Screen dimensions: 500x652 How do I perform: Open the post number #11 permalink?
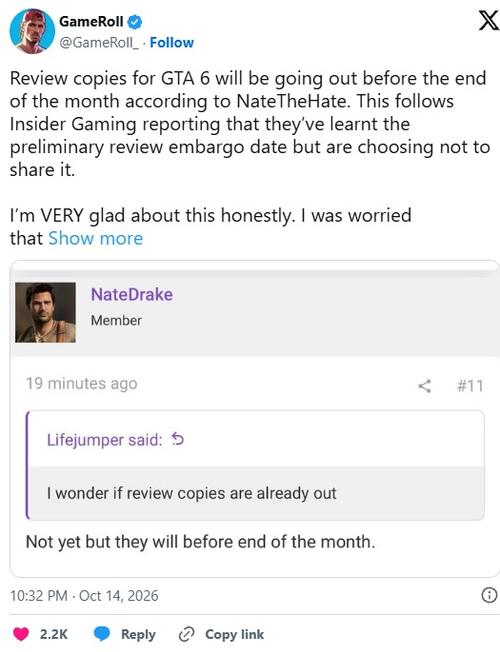470,386
